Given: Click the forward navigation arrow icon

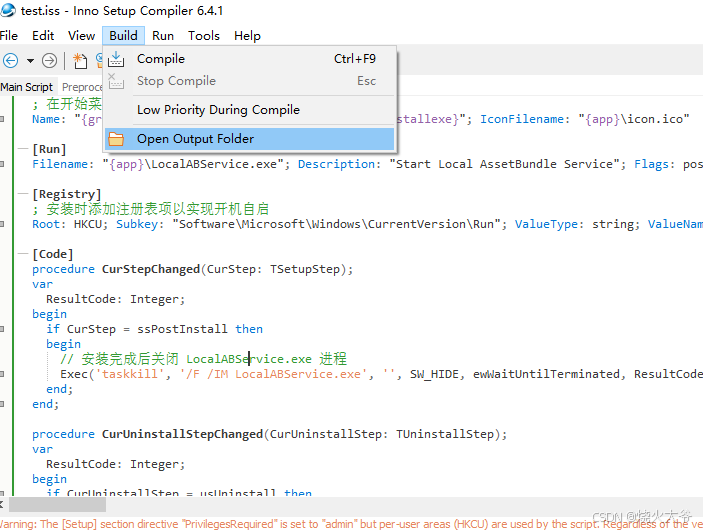Looking at the screenshot, I should 49,61.
